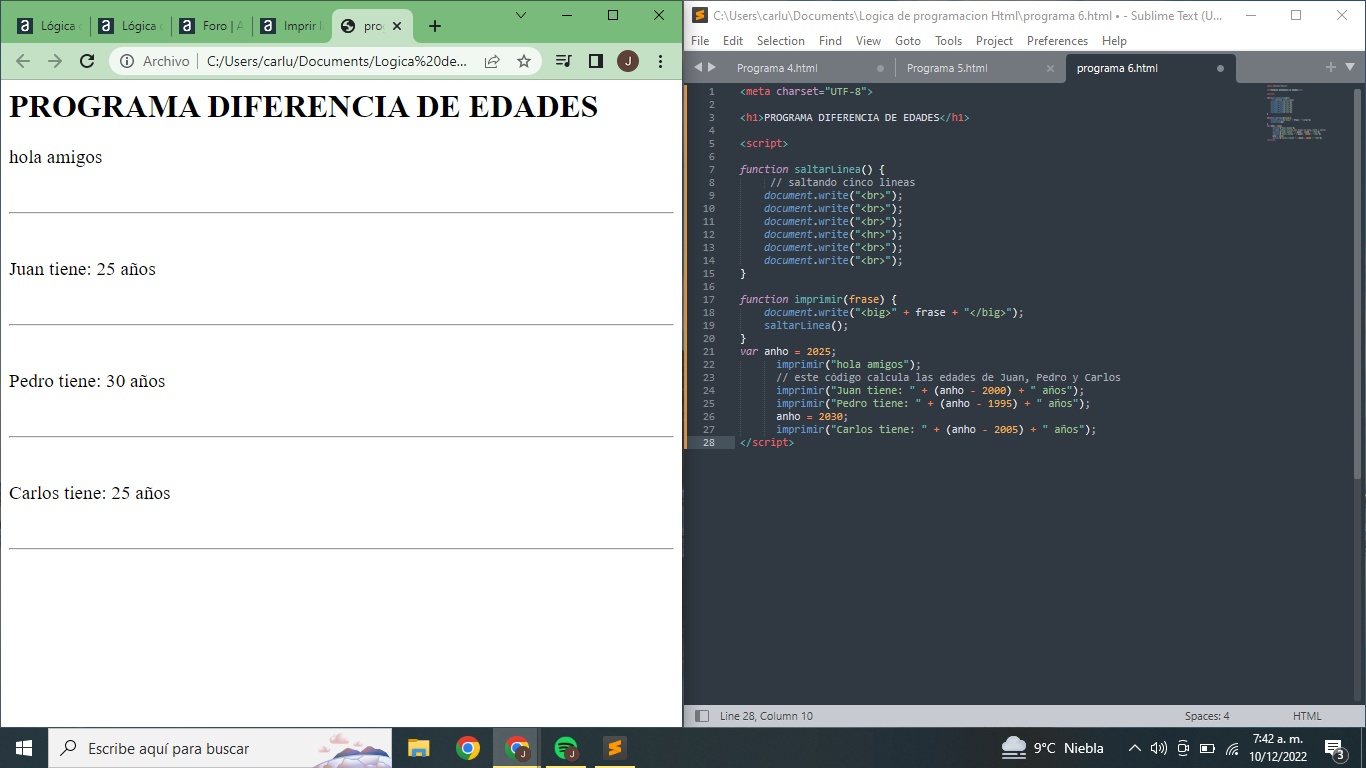Open Spotify from taskbar
1366x768 pixels.
[566, 748]
